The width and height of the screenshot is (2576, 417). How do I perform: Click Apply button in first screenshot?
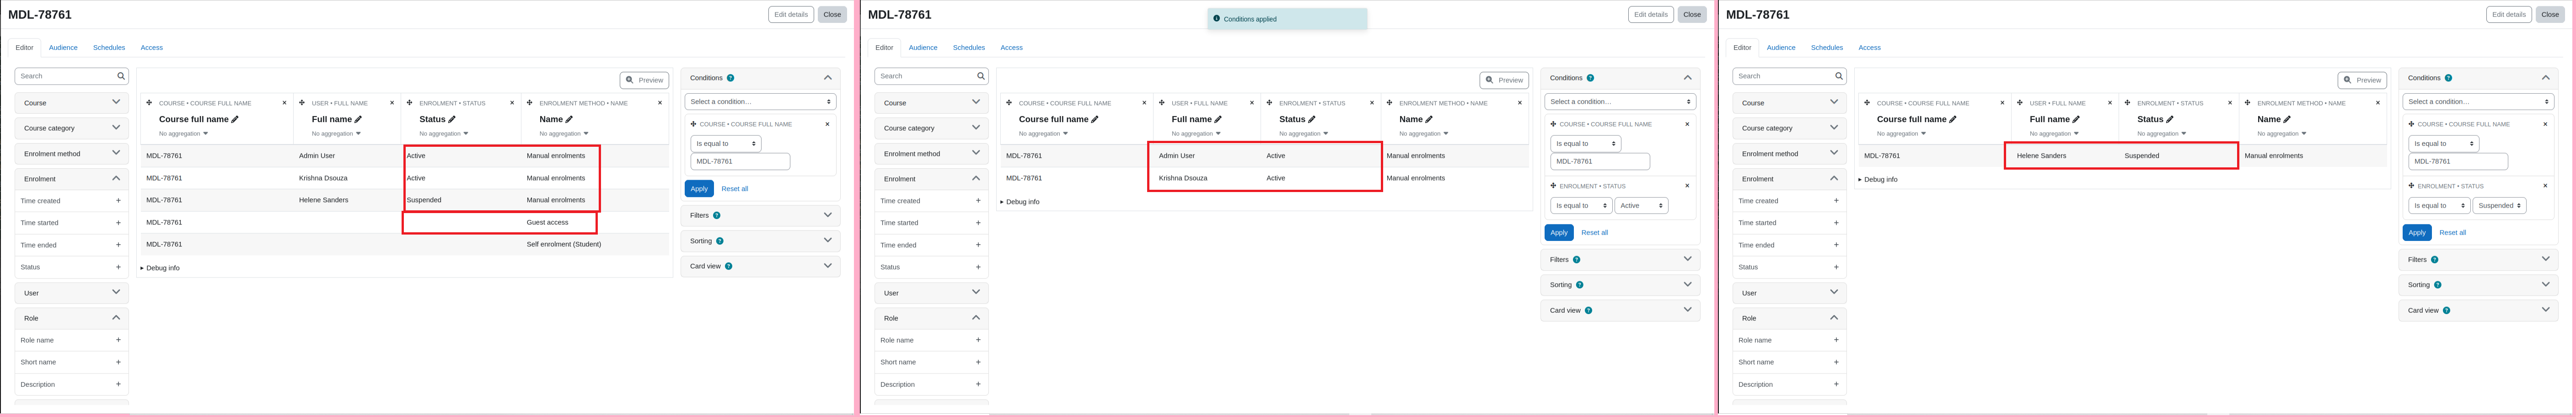[x=699, y=189]
